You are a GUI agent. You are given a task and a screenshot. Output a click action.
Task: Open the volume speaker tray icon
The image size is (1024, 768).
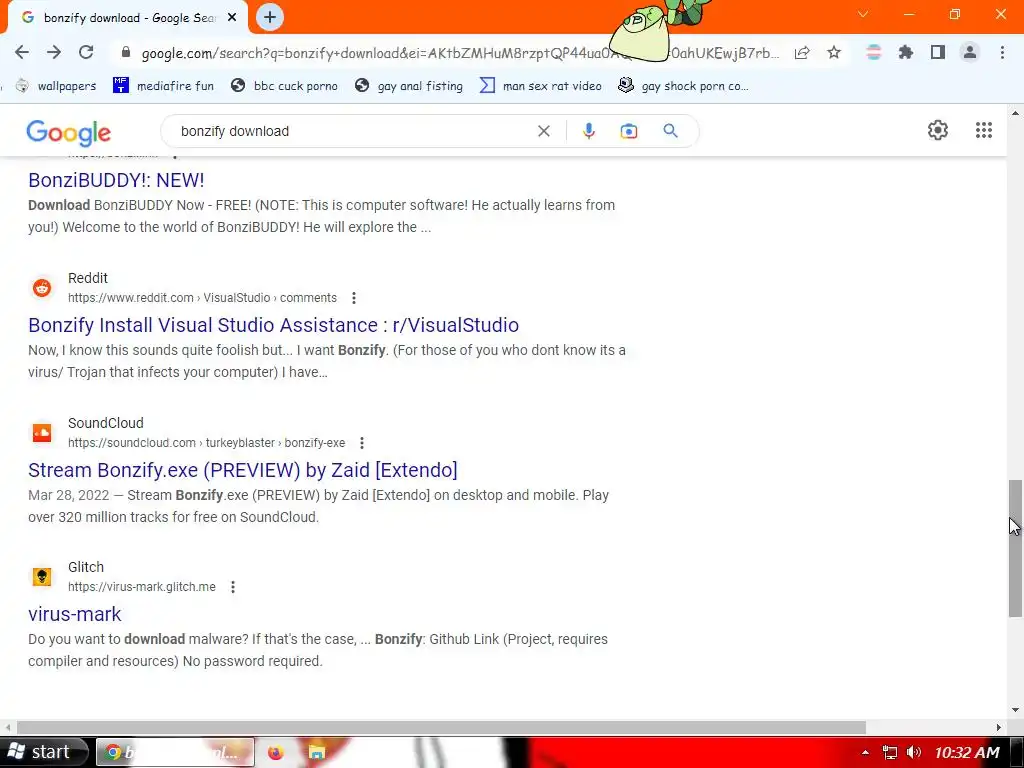click(914, 753)
